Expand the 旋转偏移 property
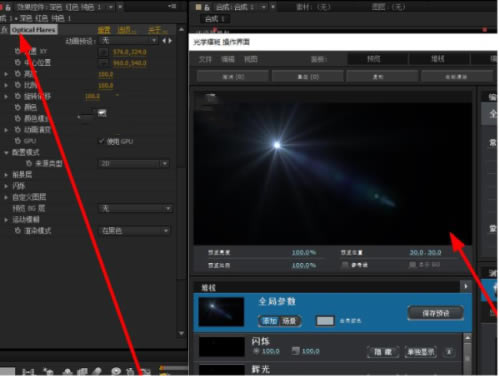The width and height of the screenshot is (500, 378). click(x=6, y=97)
